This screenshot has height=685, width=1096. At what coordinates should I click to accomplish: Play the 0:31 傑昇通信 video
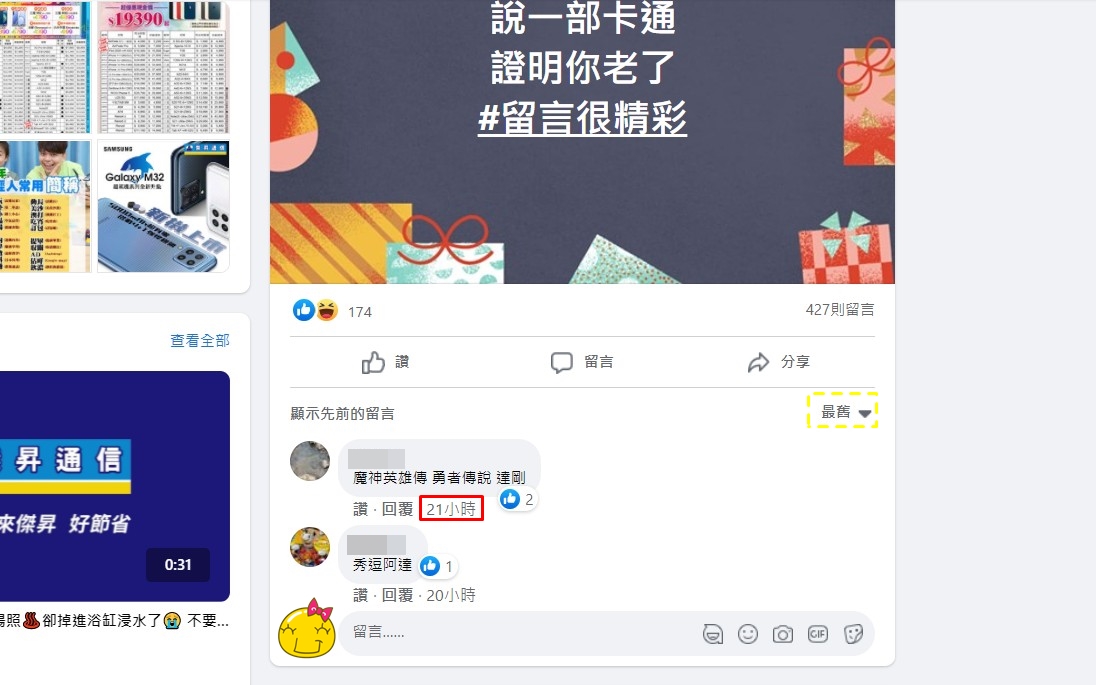[x=115, y=486]
